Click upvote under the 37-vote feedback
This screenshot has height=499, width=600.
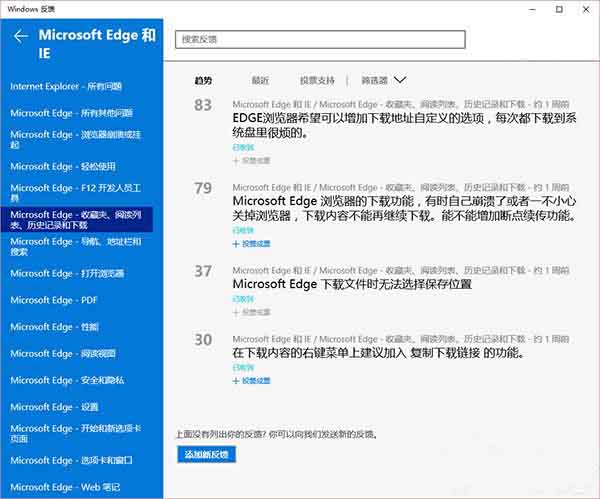[x=251, y=312]
